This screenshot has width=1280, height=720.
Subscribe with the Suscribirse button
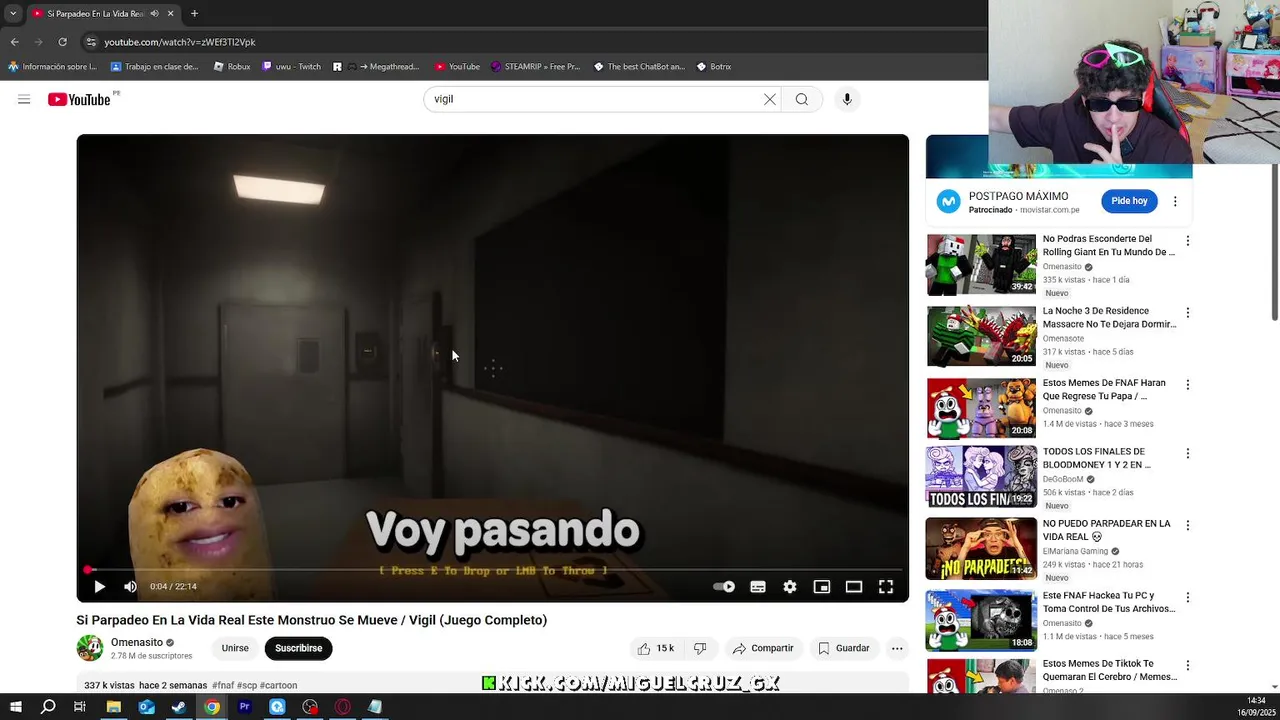298,648
